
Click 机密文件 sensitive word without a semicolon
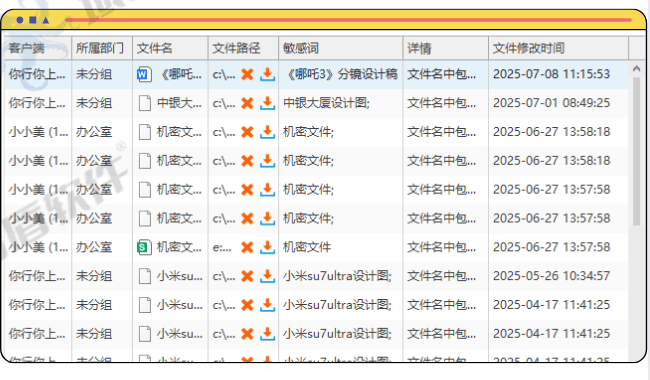(x=307, y=248)
